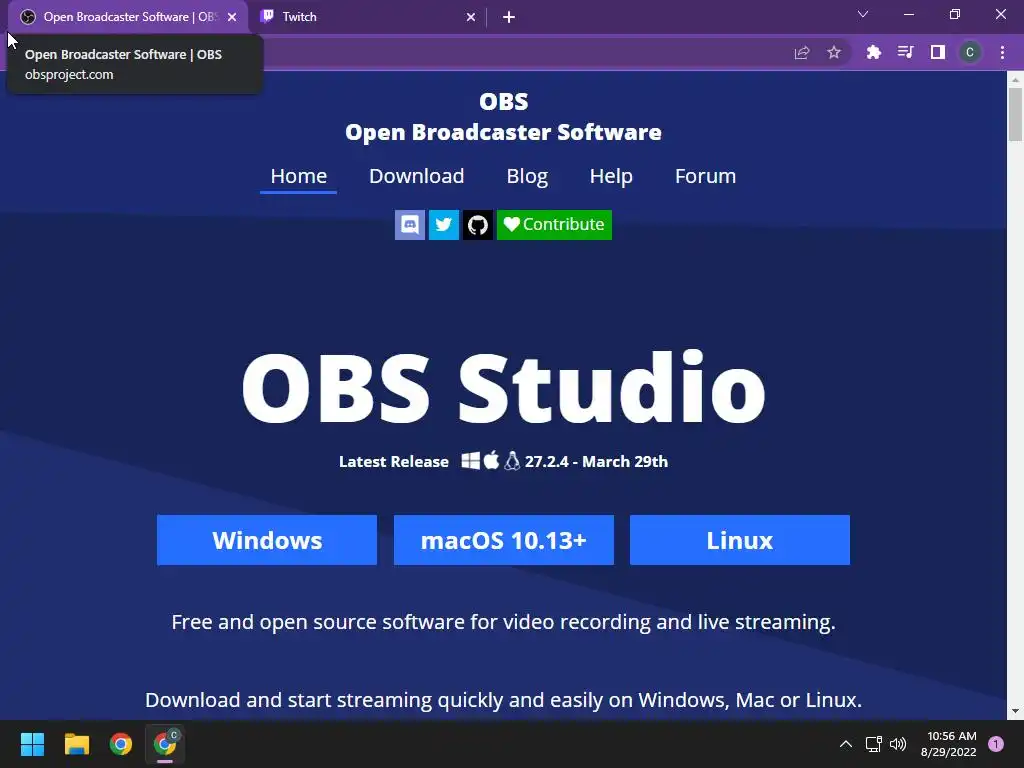Download OBS Studio for Windows

(x=266, y=540)
